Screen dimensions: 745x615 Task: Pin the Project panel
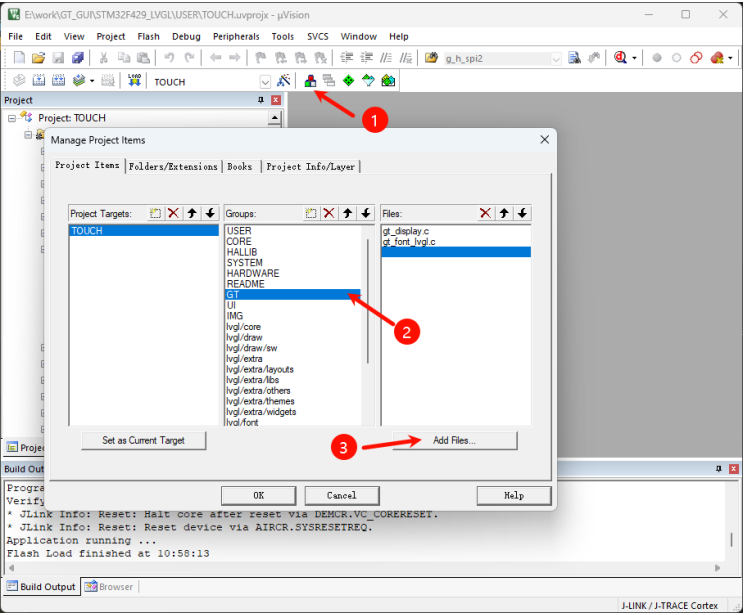click(260, 100)
